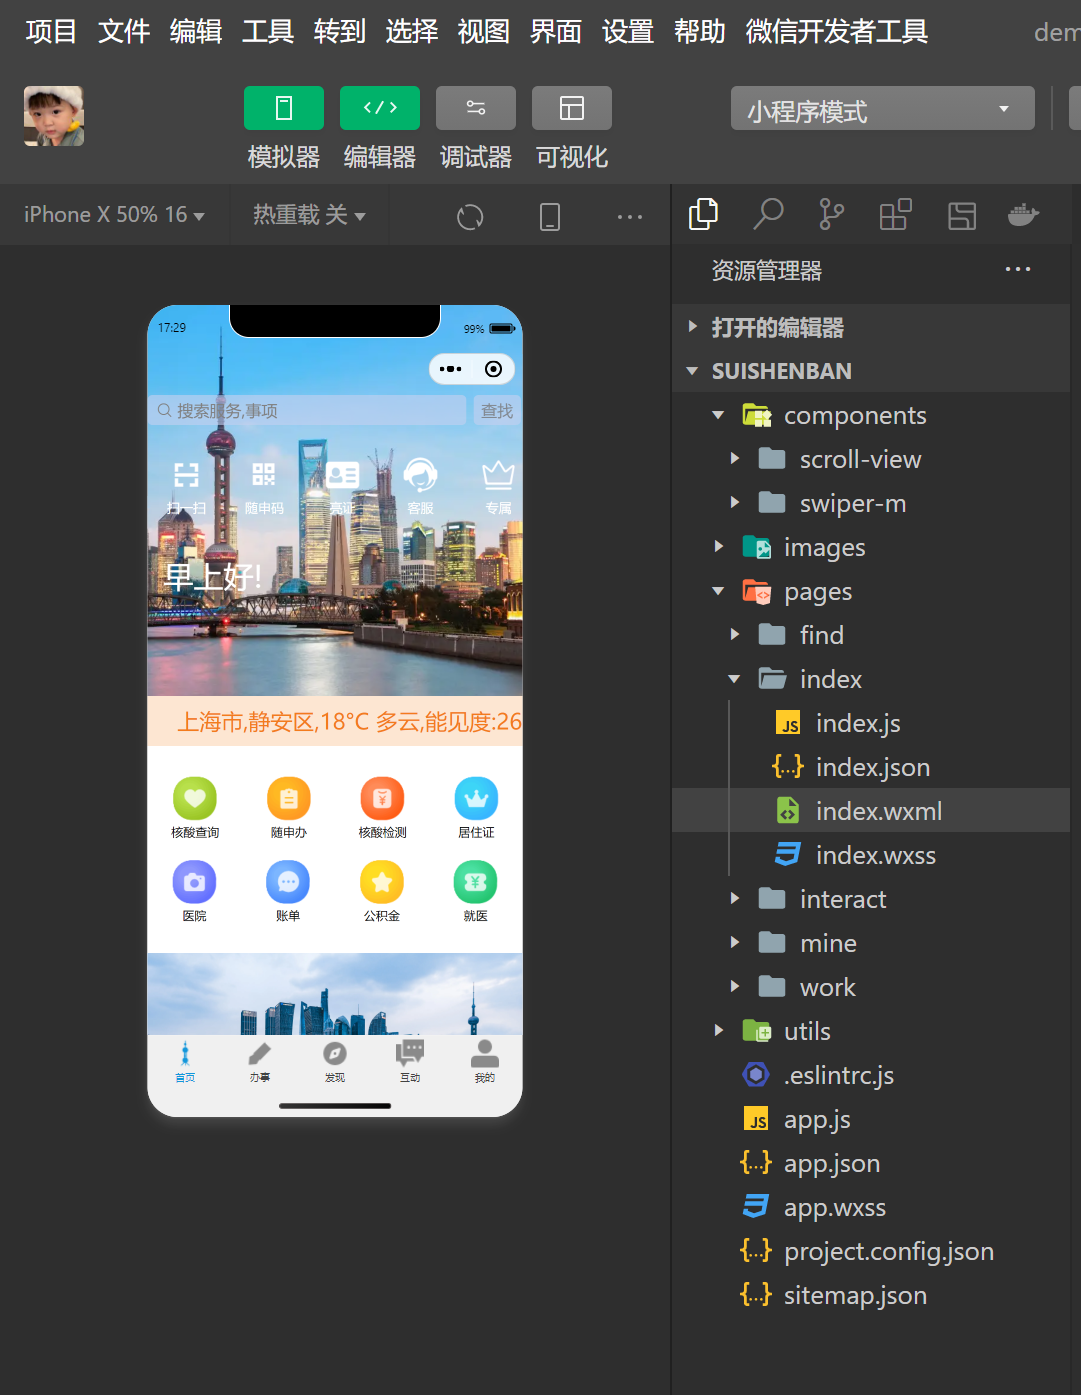The width and height of the screenshot is (1081, 1395).
Task: Open the 工具 menu
Action: [x=268, y=31]
